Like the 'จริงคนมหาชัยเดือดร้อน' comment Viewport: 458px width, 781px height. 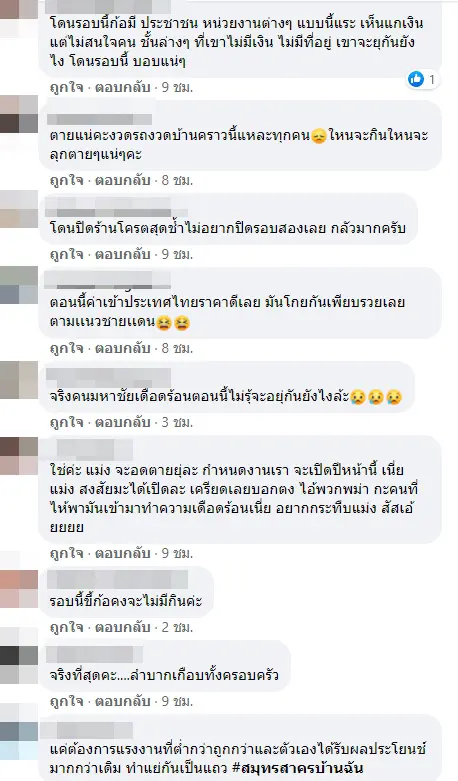tap(66, 422)
